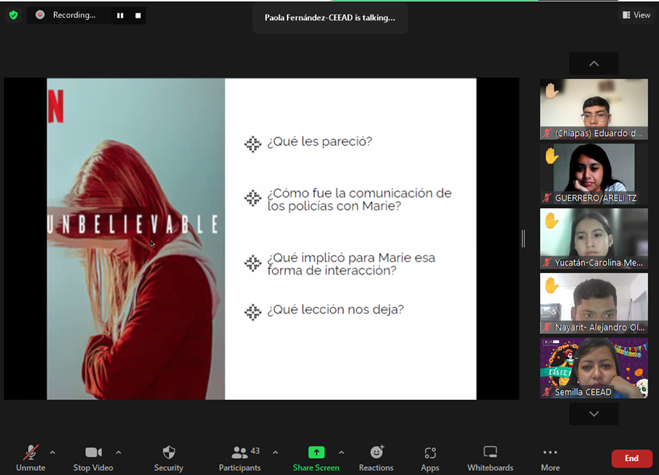Open the Apps panel
This screenshot has height=475, width=659.
[430, 458]
